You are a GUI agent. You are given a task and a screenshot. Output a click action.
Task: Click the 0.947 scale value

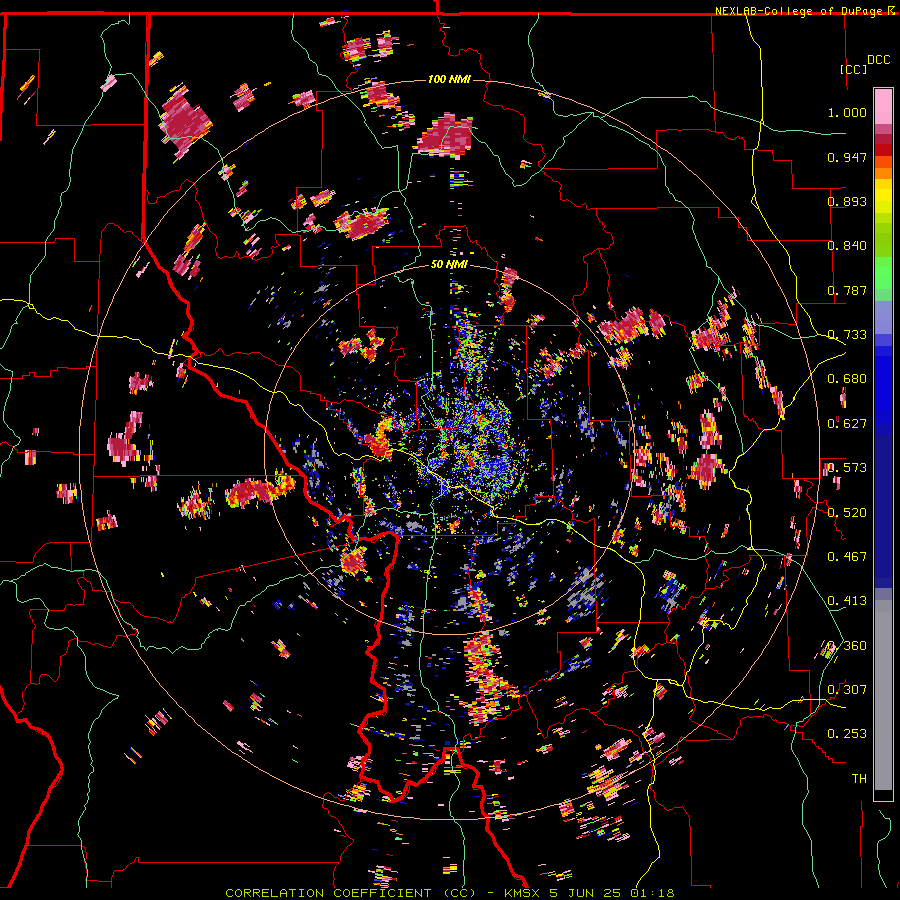click(847, 157)
